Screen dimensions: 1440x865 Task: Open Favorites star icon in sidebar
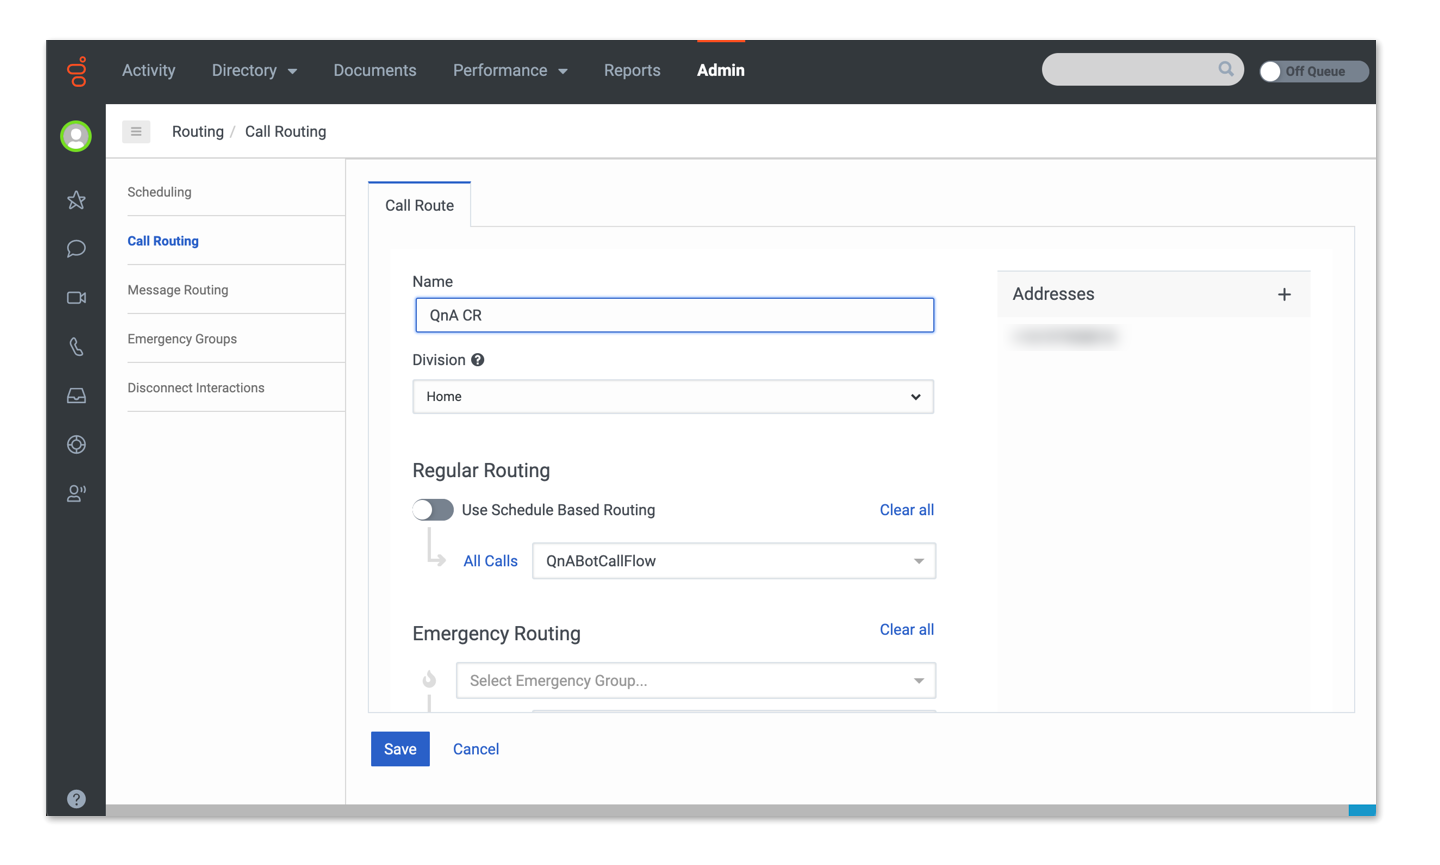tap(76, 200)
